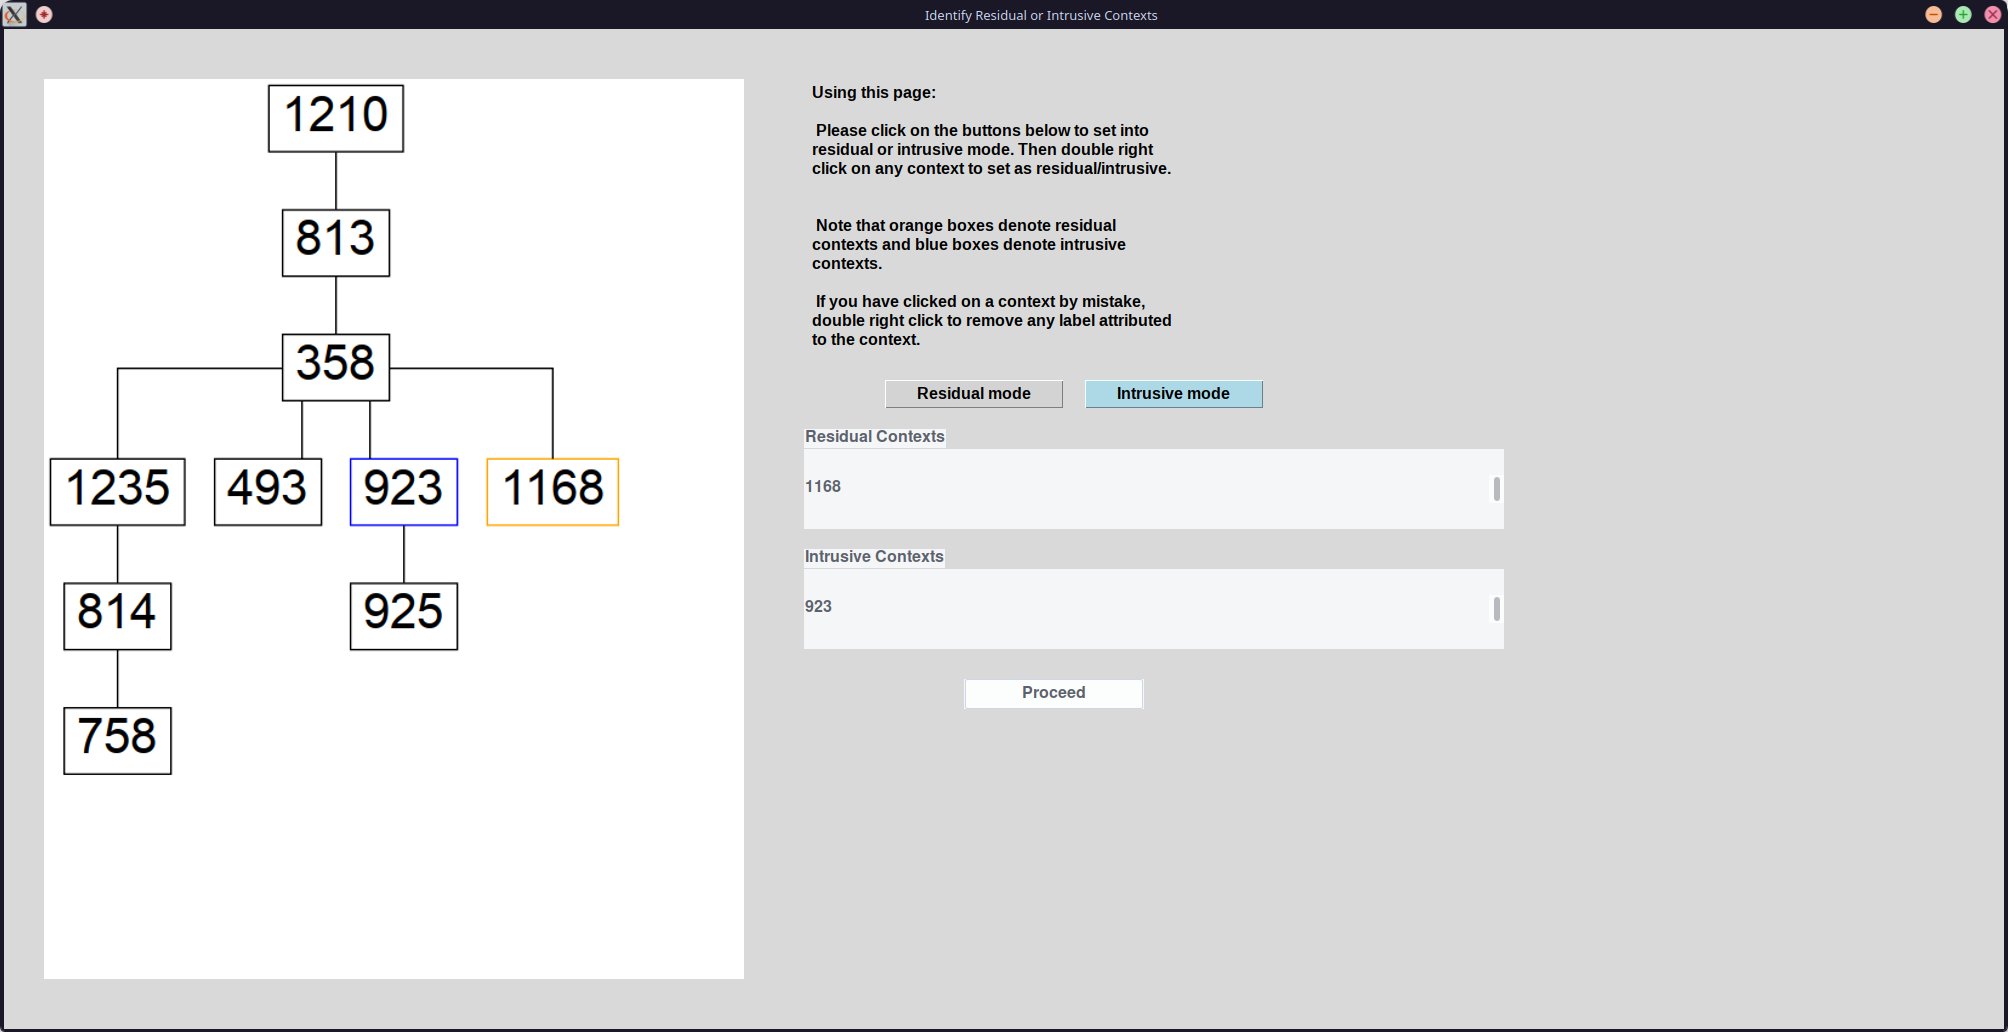The height and width of the screenshot is (1032, 2008).
Task: Maximize the window with green button
Action: click(1963, 14)
